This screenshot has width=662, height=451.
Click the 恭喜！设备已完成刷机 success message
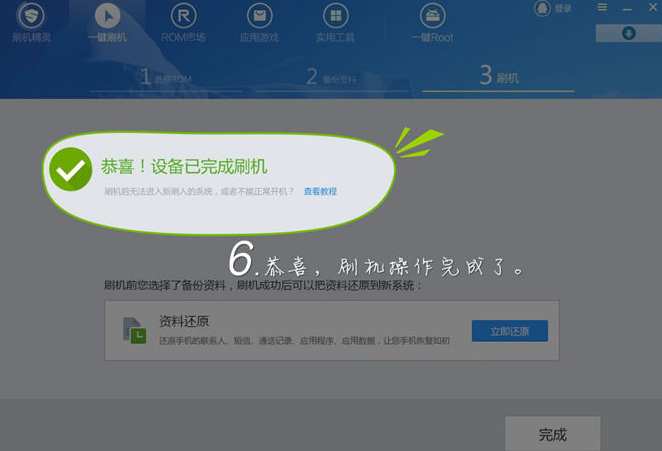[184, 166]
